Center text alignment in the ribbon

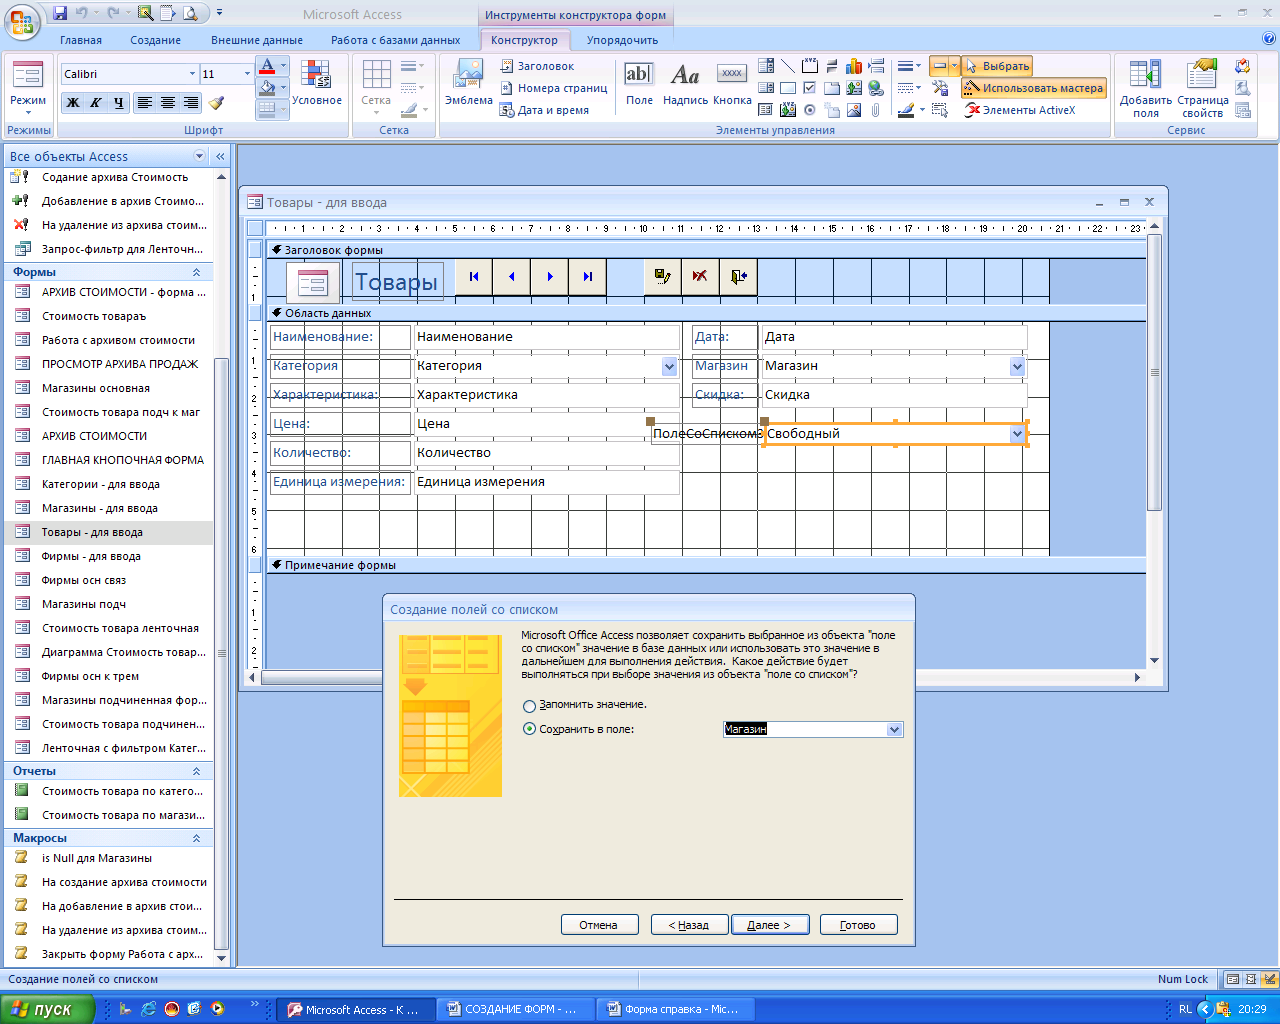pyautogui.click(x=167, y=102)
